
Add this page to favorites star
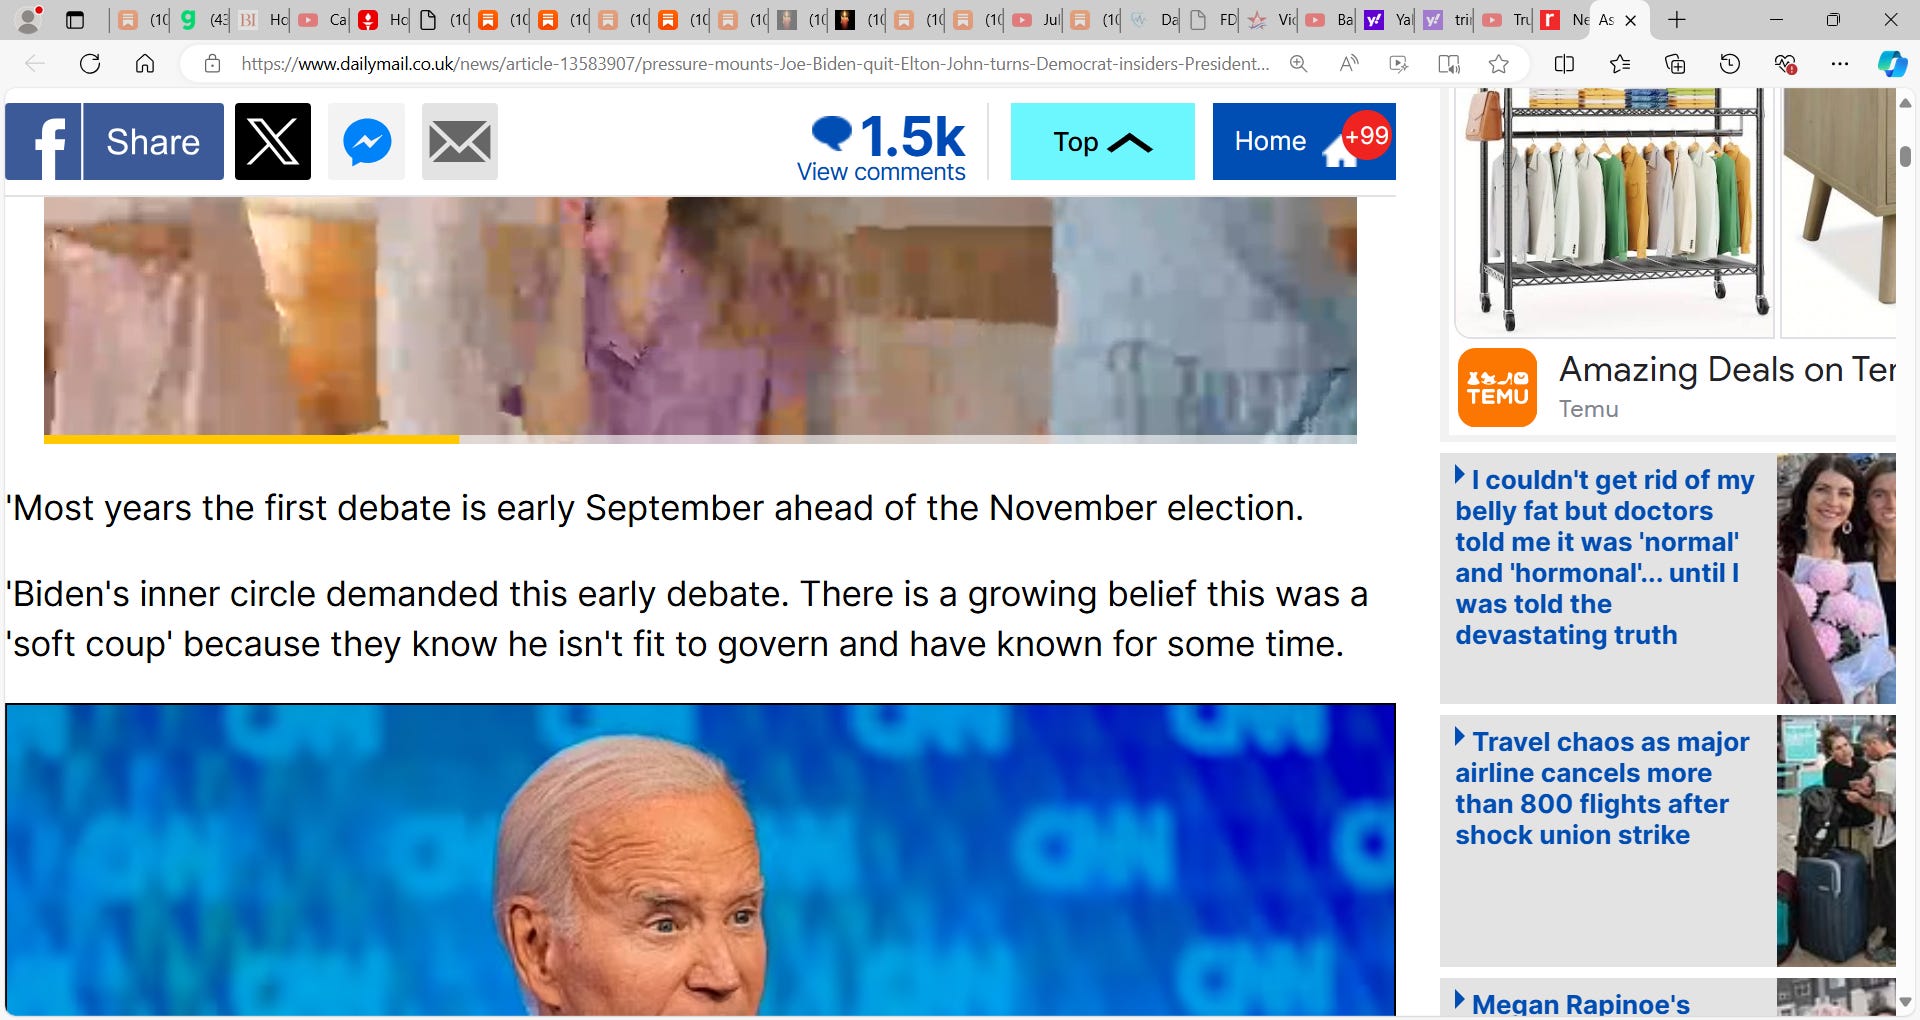click(x=1498, y=64)
